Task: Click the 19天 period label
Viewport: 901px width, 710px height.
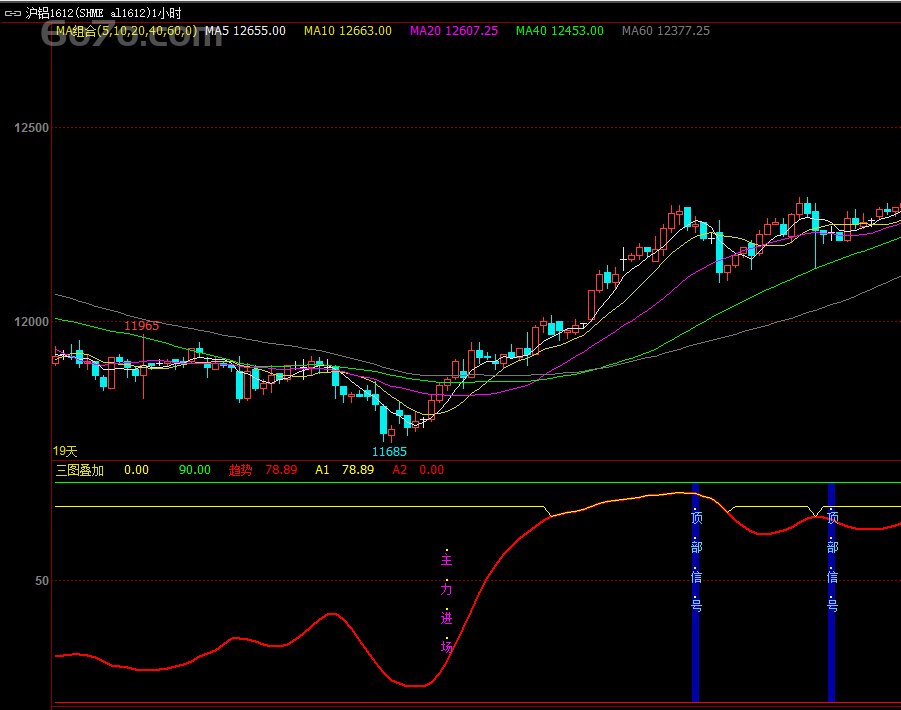Action: [x=65, y=452]
